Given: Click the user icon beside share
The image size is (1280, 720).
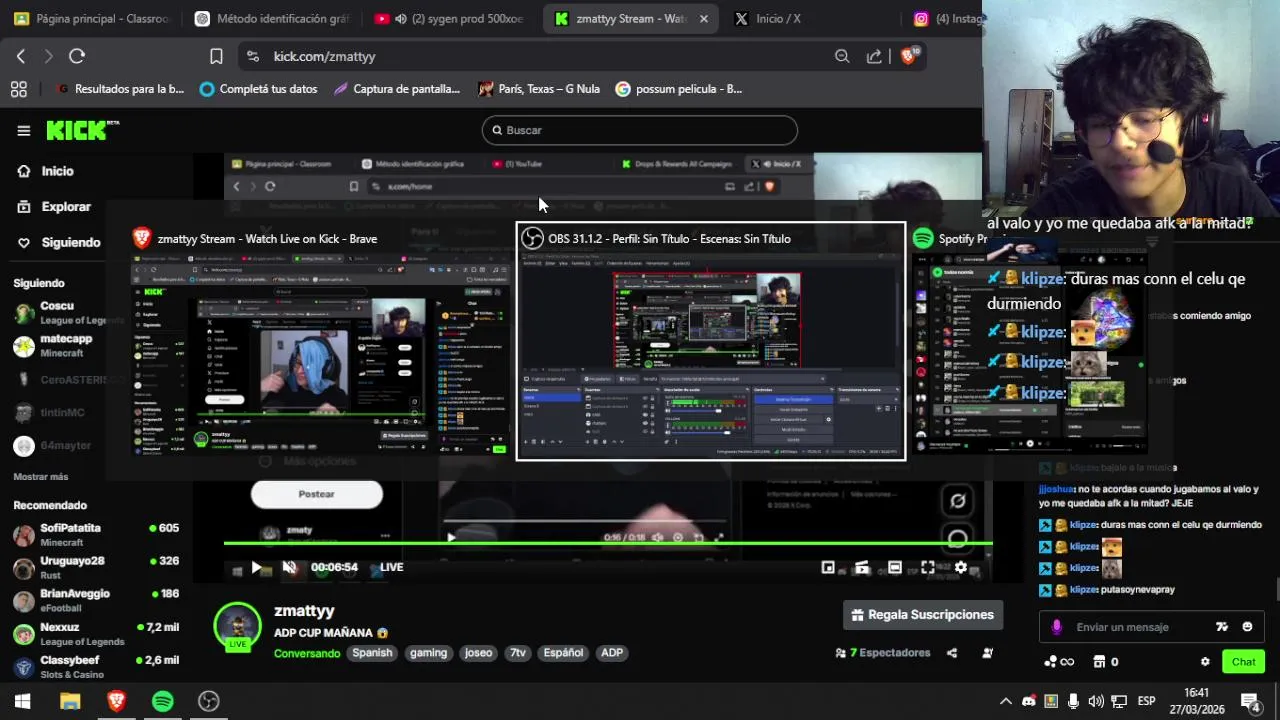Looking at the screenshot, I should coord(987,653).
